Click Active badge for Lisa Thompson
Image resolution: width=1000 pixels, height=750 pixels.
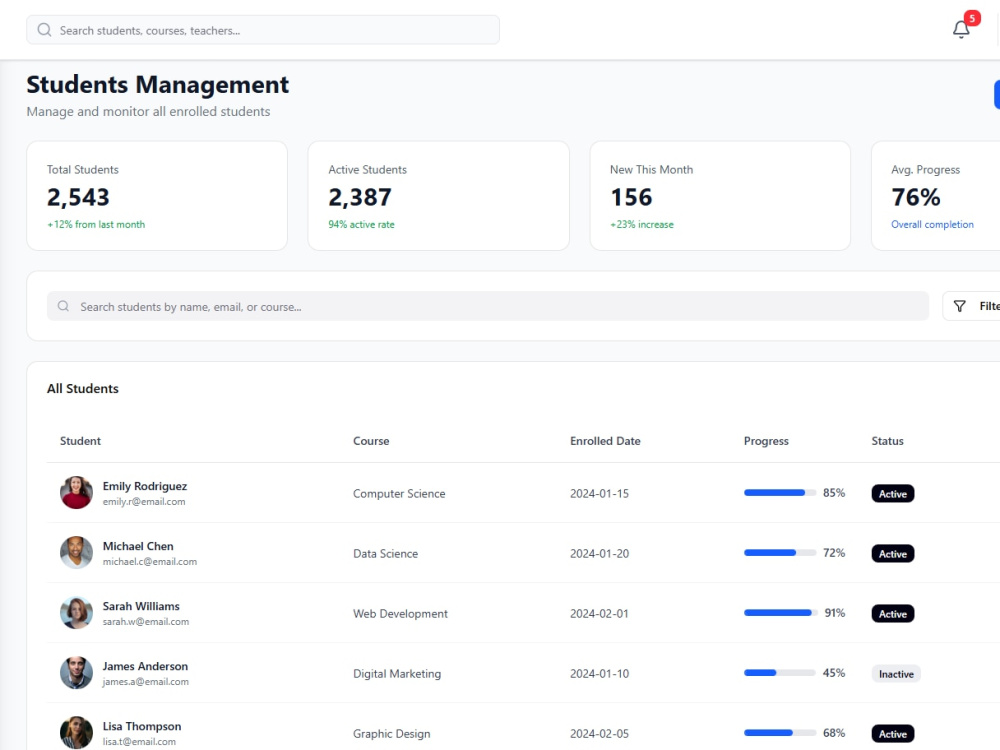[893, 733]
